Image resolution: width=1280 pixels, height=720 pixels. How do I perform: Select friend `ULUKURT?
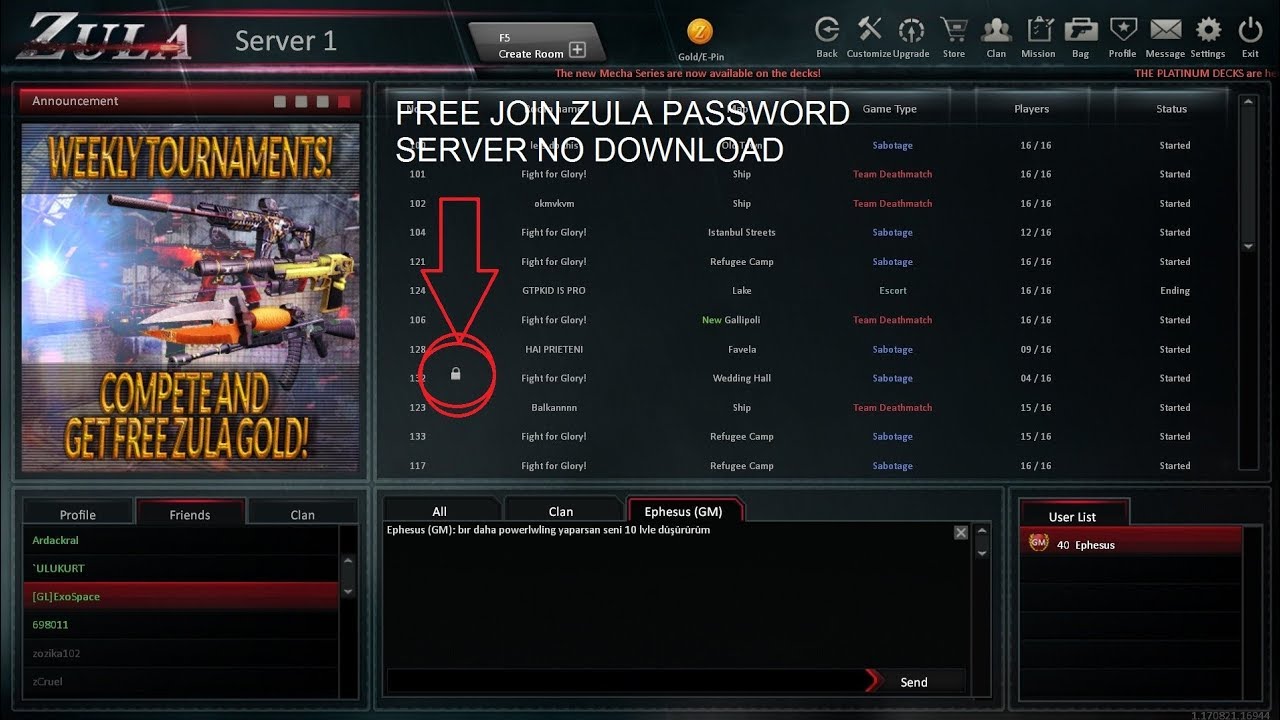pos(181,568)
